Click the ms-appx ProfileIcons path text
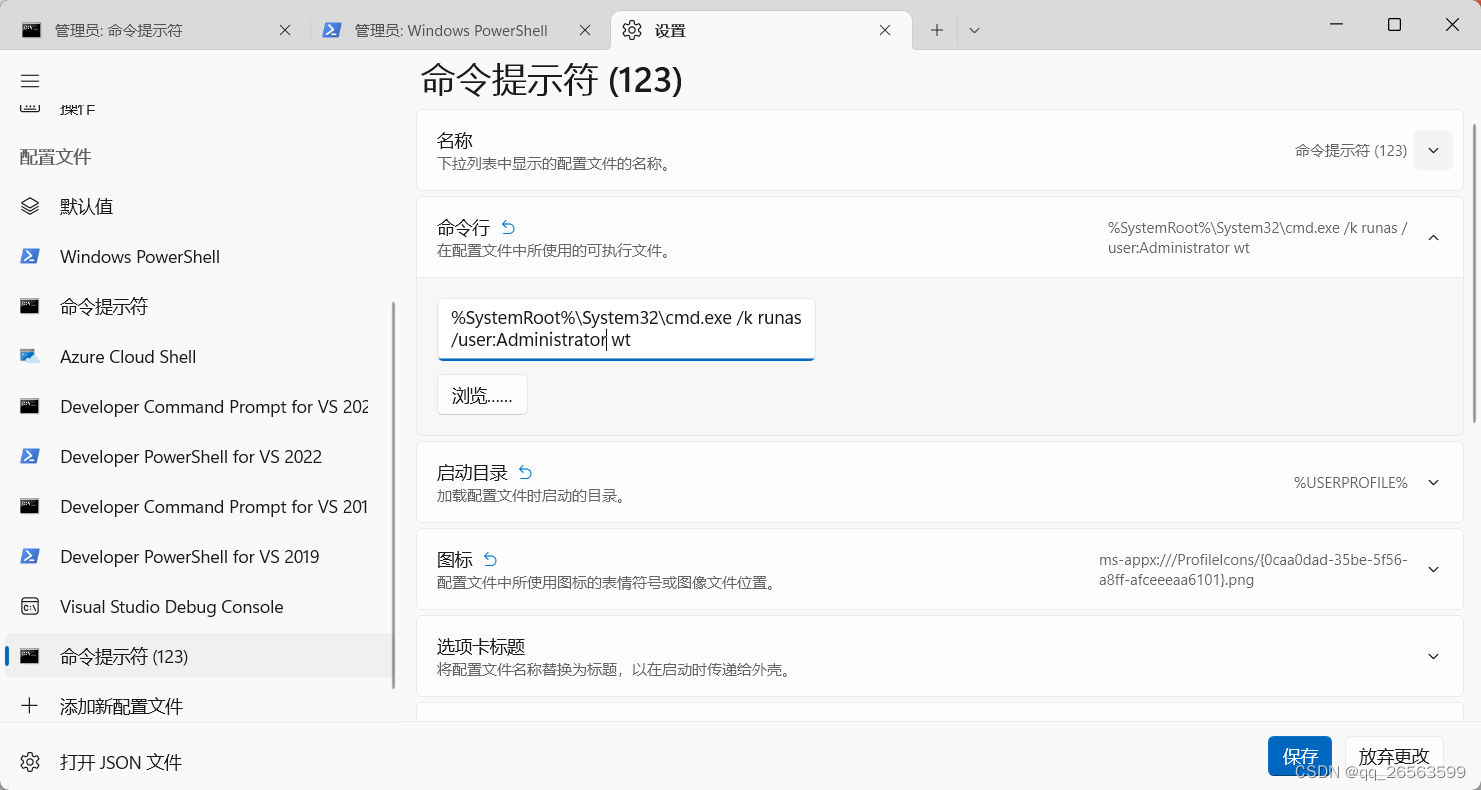Image resolution: width=1481 pixels, height=790 pixels. 1253,569
